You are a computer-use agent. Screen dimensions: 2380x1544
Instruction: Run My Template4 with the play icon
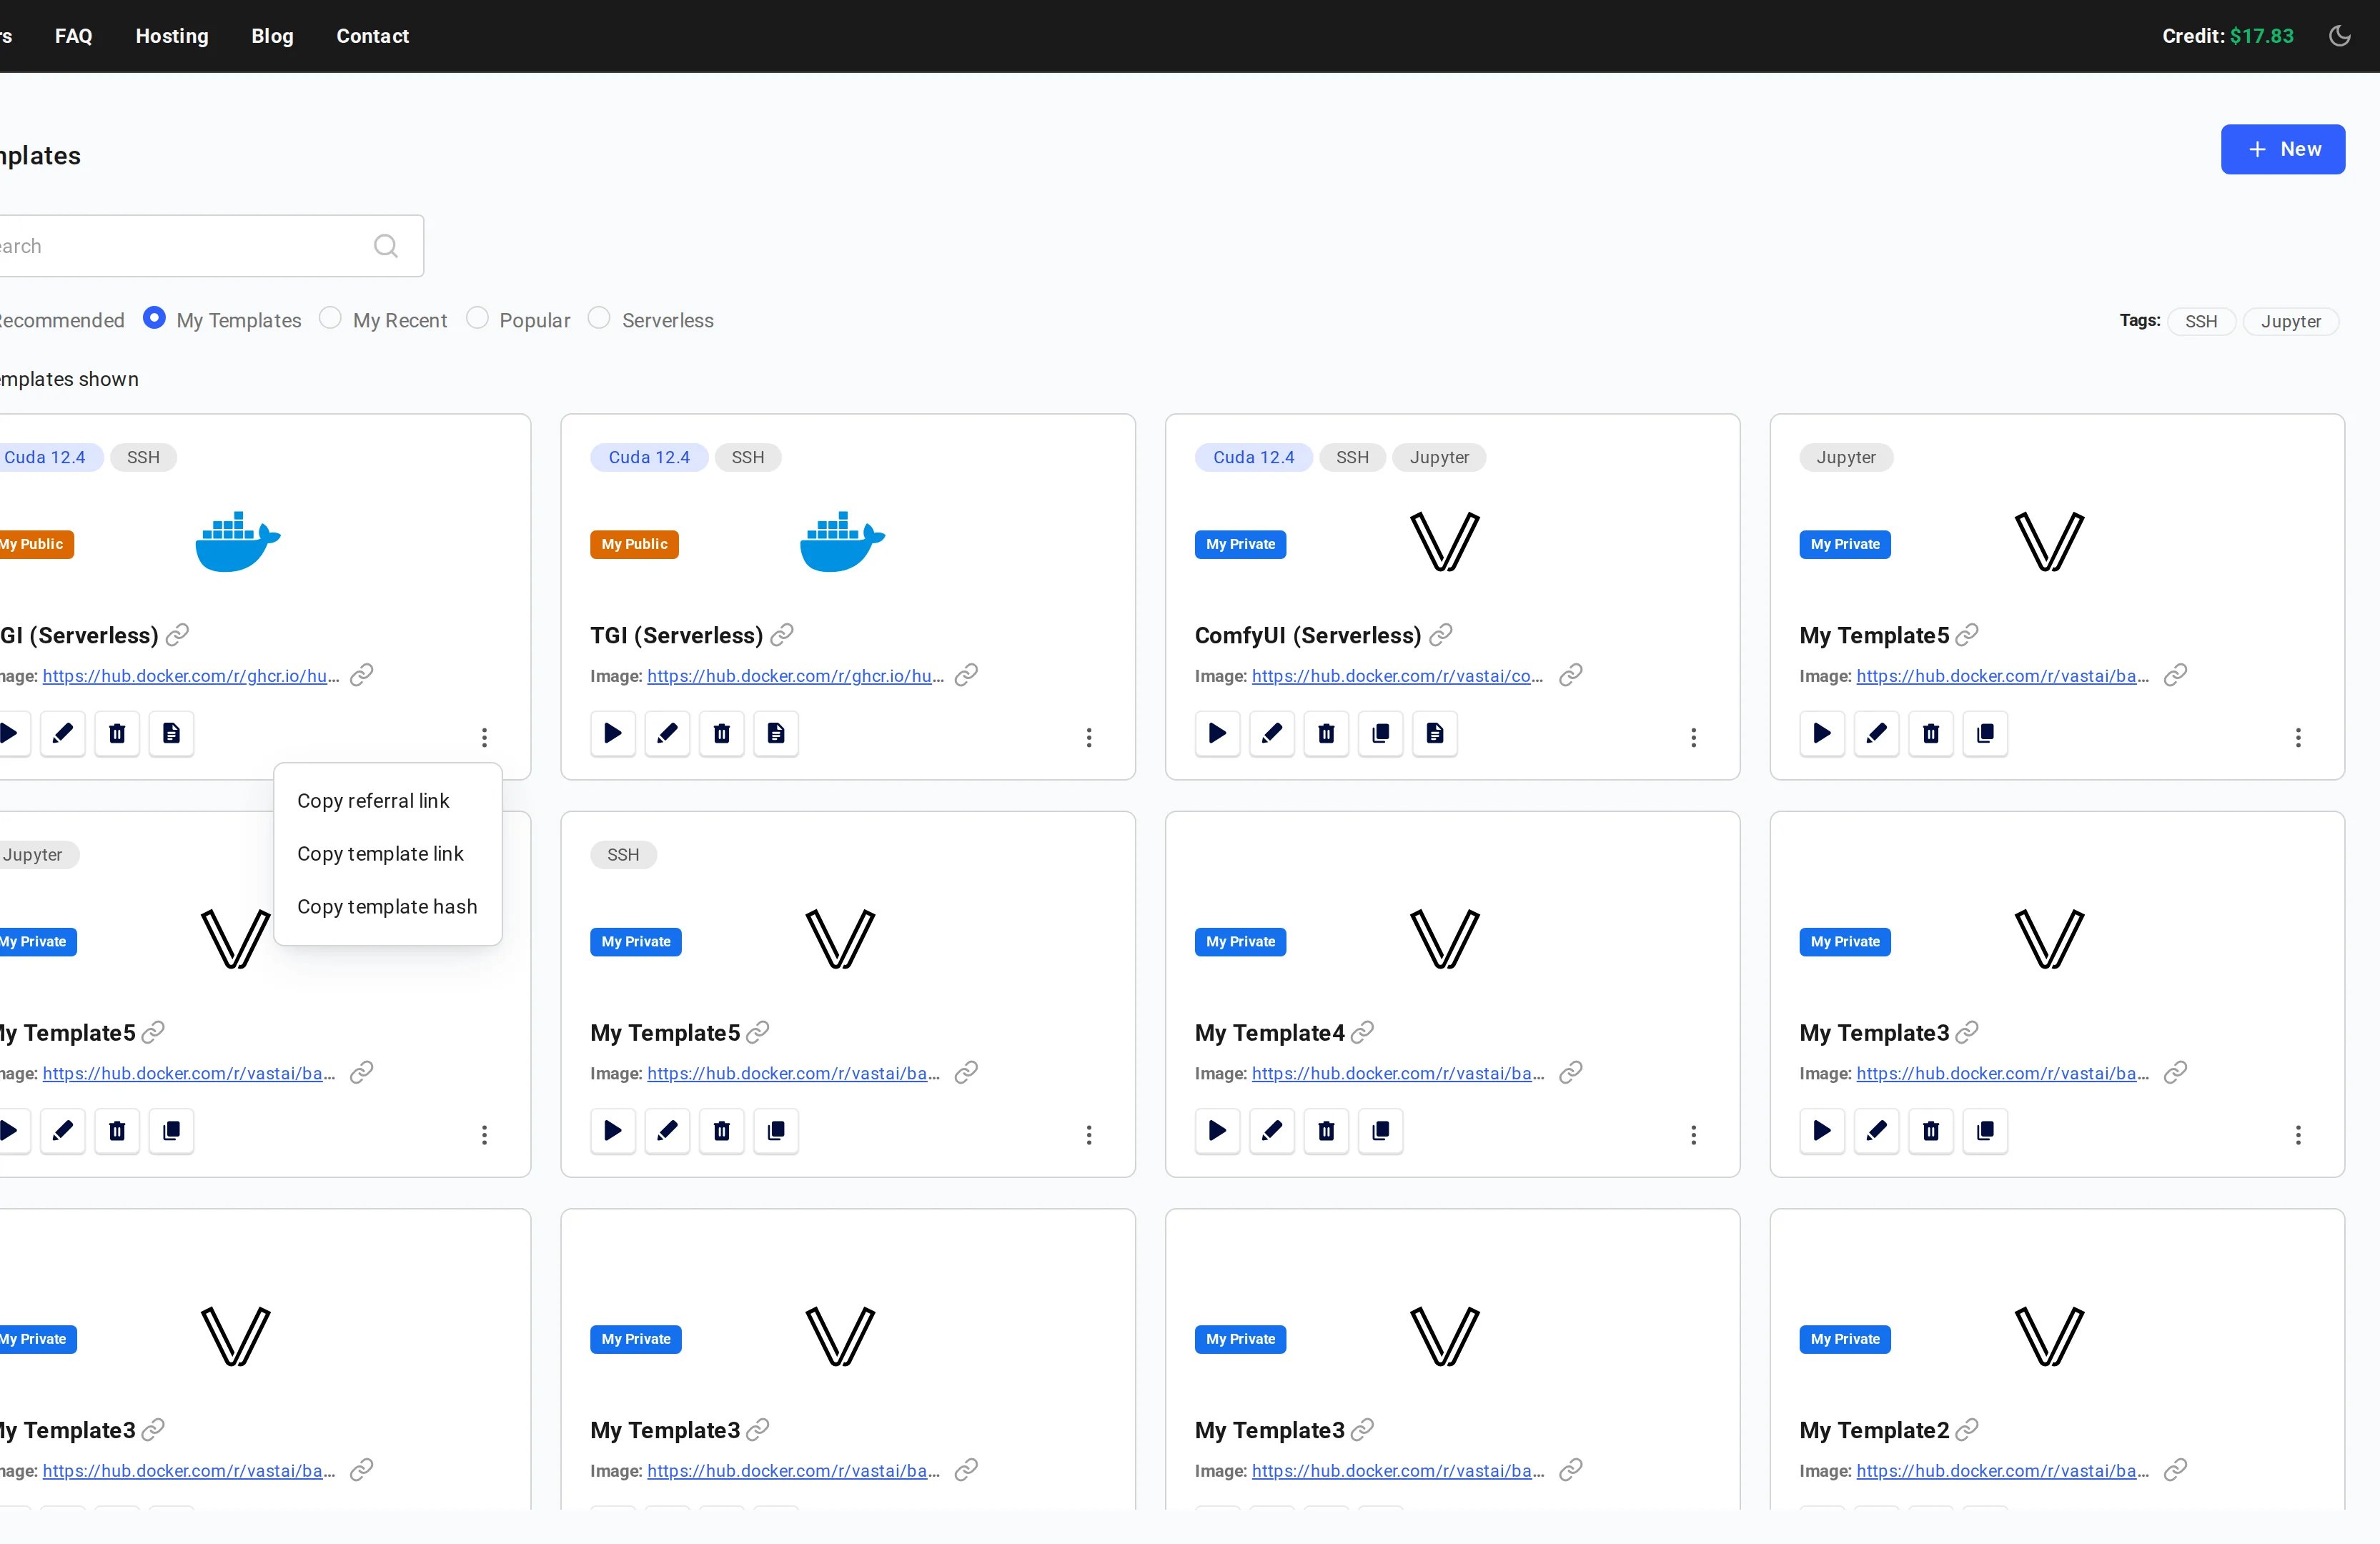pos(1217,1130)
